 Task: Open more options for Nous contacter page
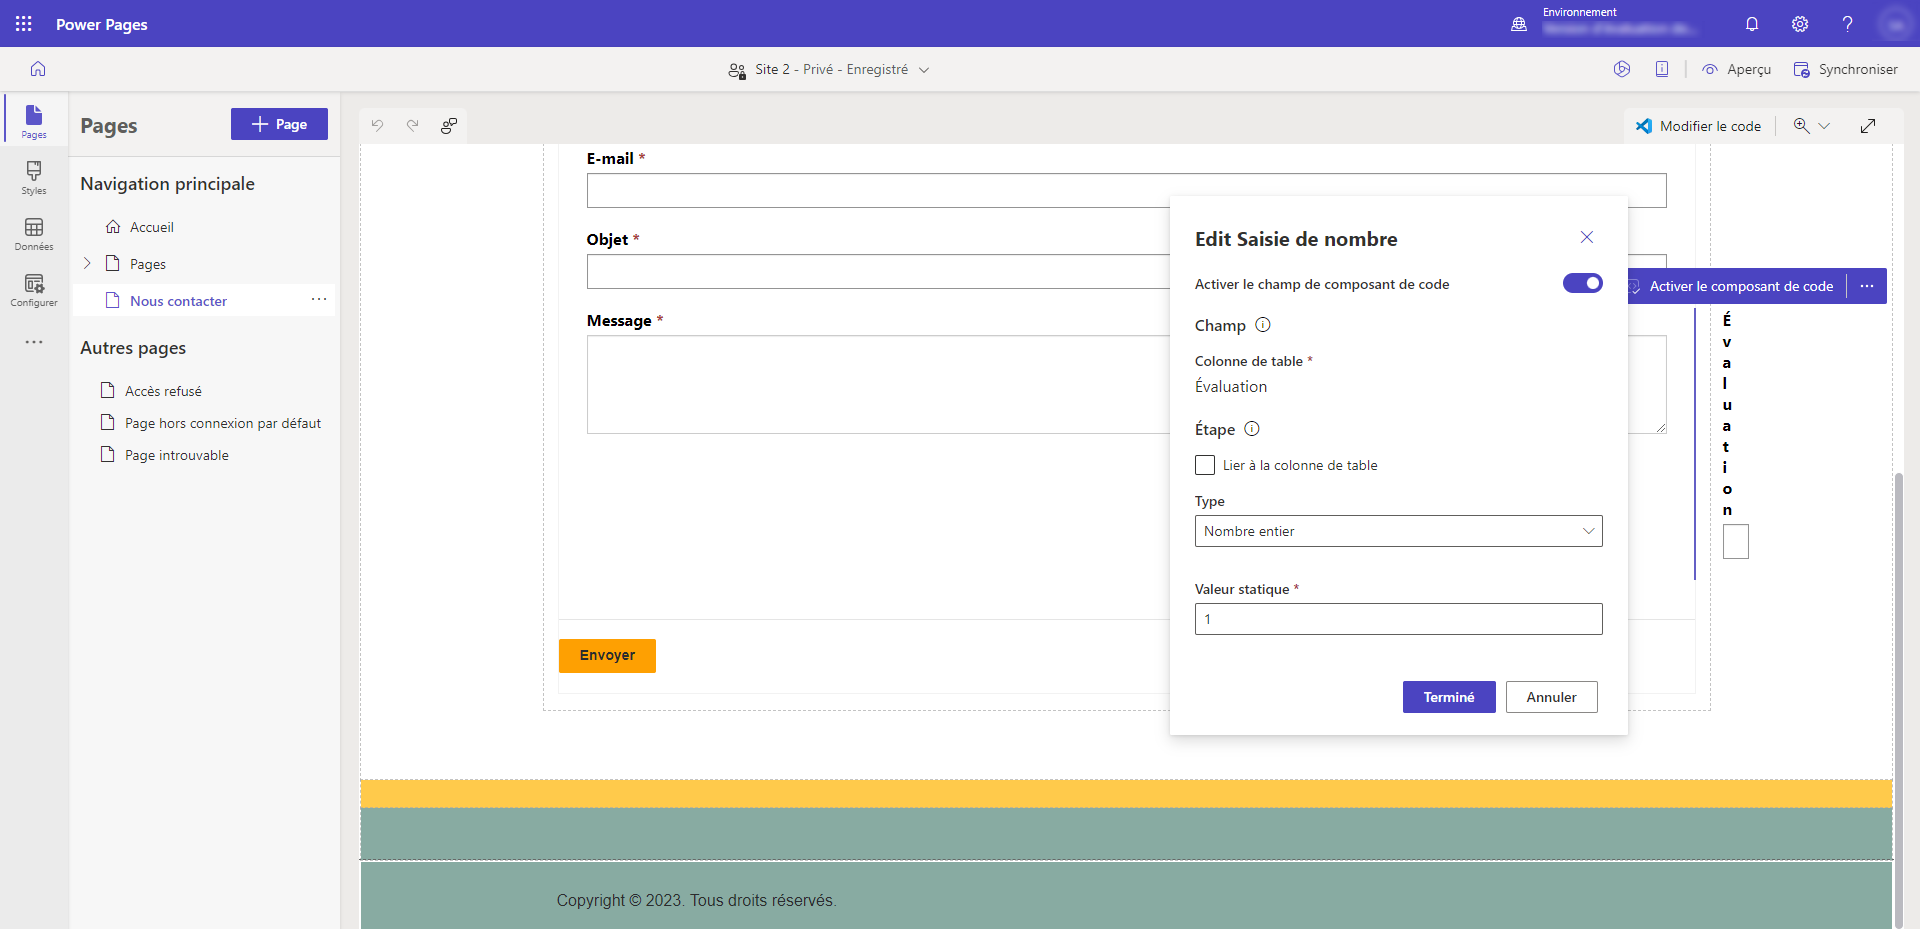tap(319, 299)
